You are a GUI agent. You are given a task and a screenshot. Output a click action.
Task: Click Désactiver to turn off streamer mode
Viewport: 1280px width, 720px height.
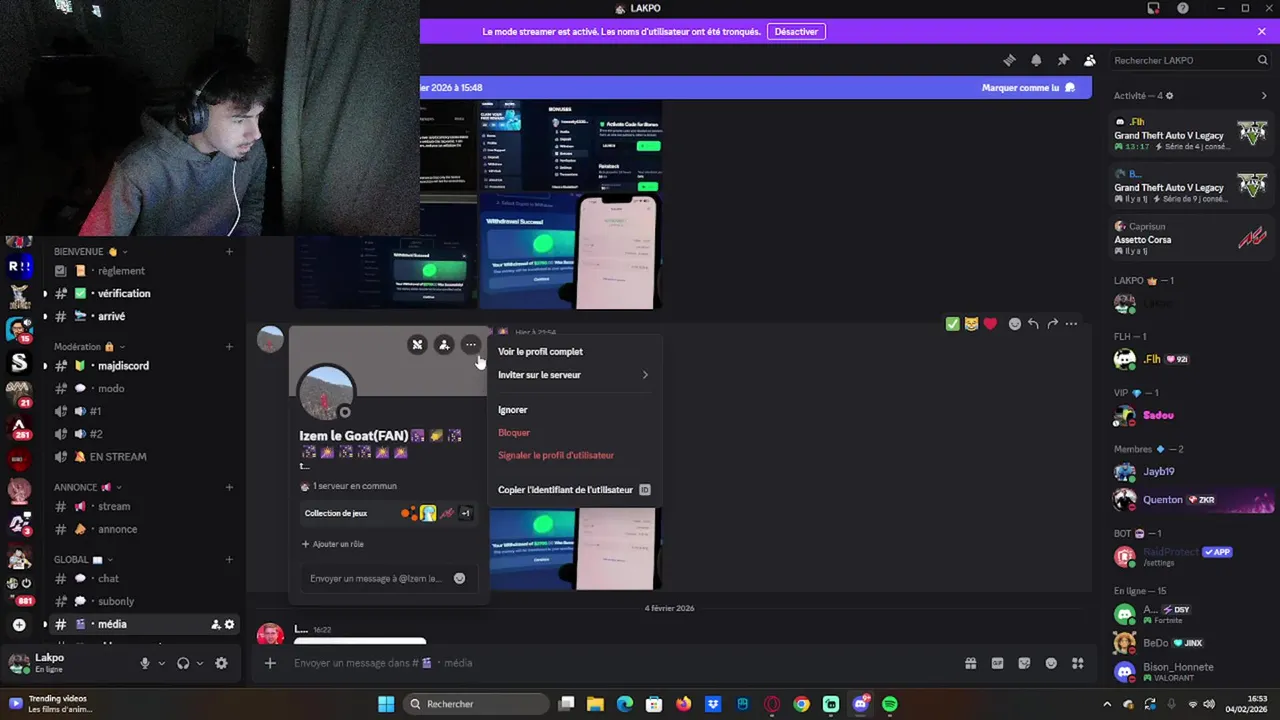pyautogui.click(x=796, y=31)
